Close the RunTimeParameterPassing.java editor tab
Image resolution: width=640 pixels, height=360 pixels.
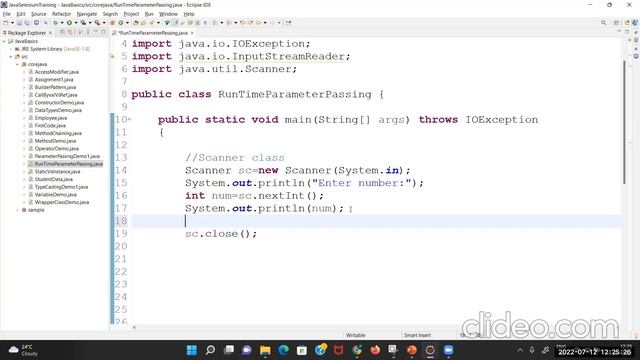[192, 33]
